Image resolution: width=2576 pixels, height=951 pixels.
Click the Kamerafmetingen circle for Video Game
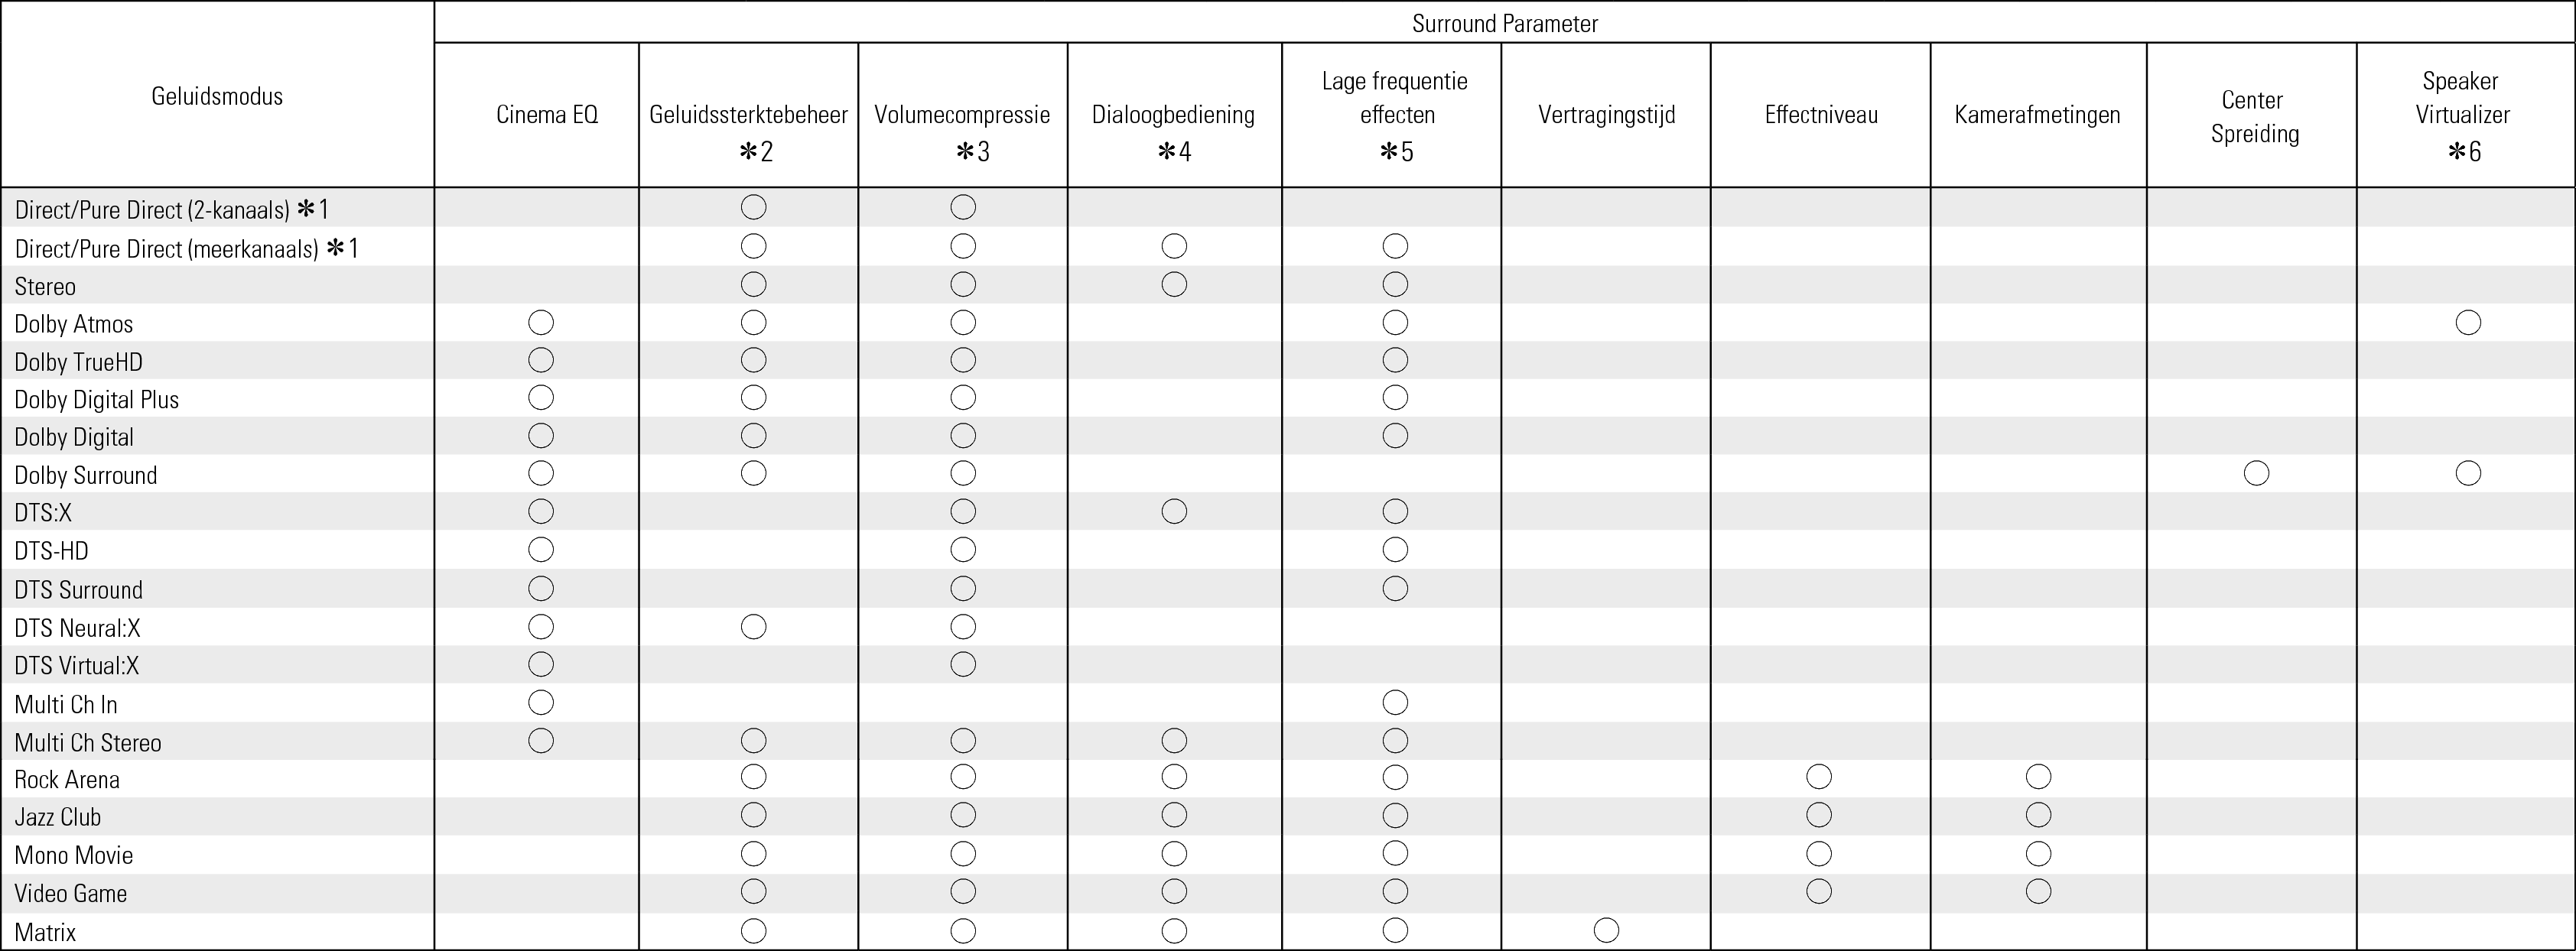[x=2038, y=891]
